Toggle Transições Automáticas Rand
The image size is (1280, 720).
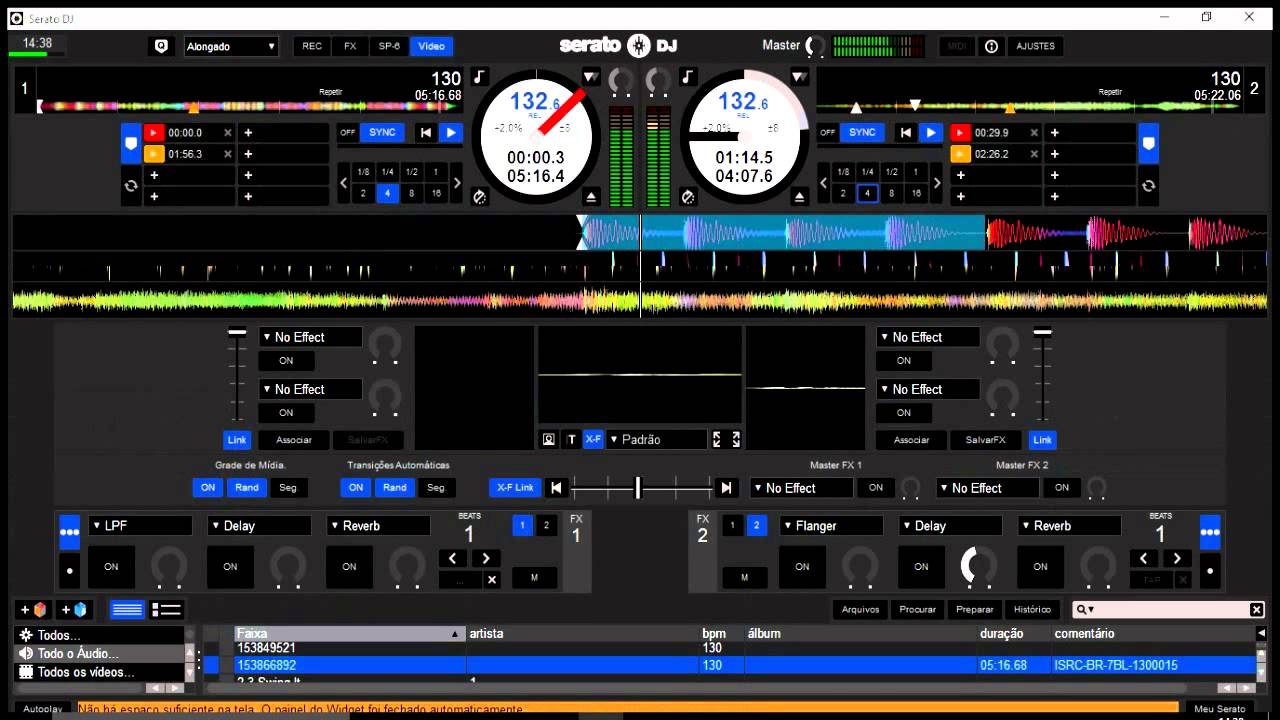395,488
